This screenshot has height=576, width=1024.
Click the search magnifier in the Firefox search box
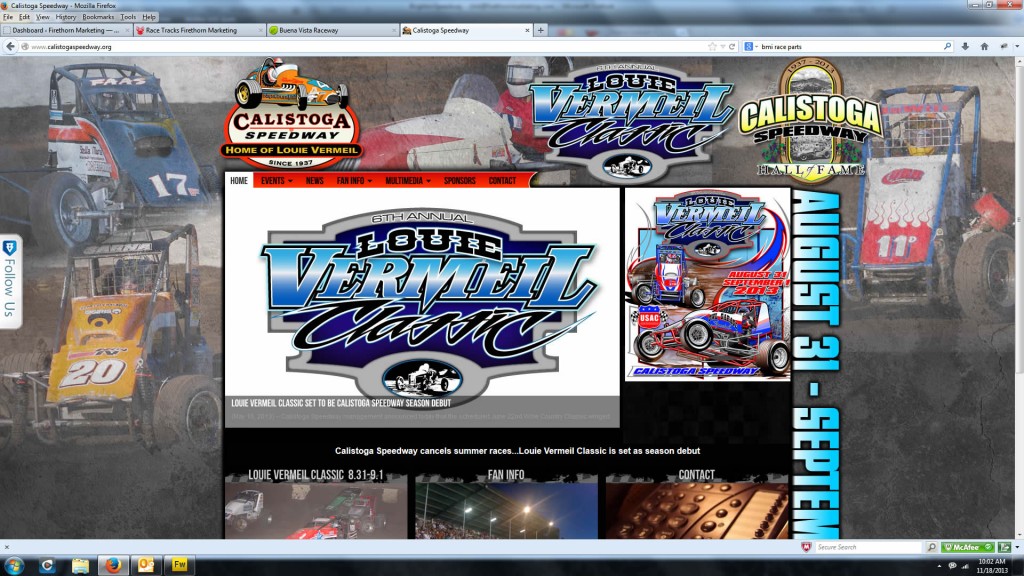click(x=947, y=47)
